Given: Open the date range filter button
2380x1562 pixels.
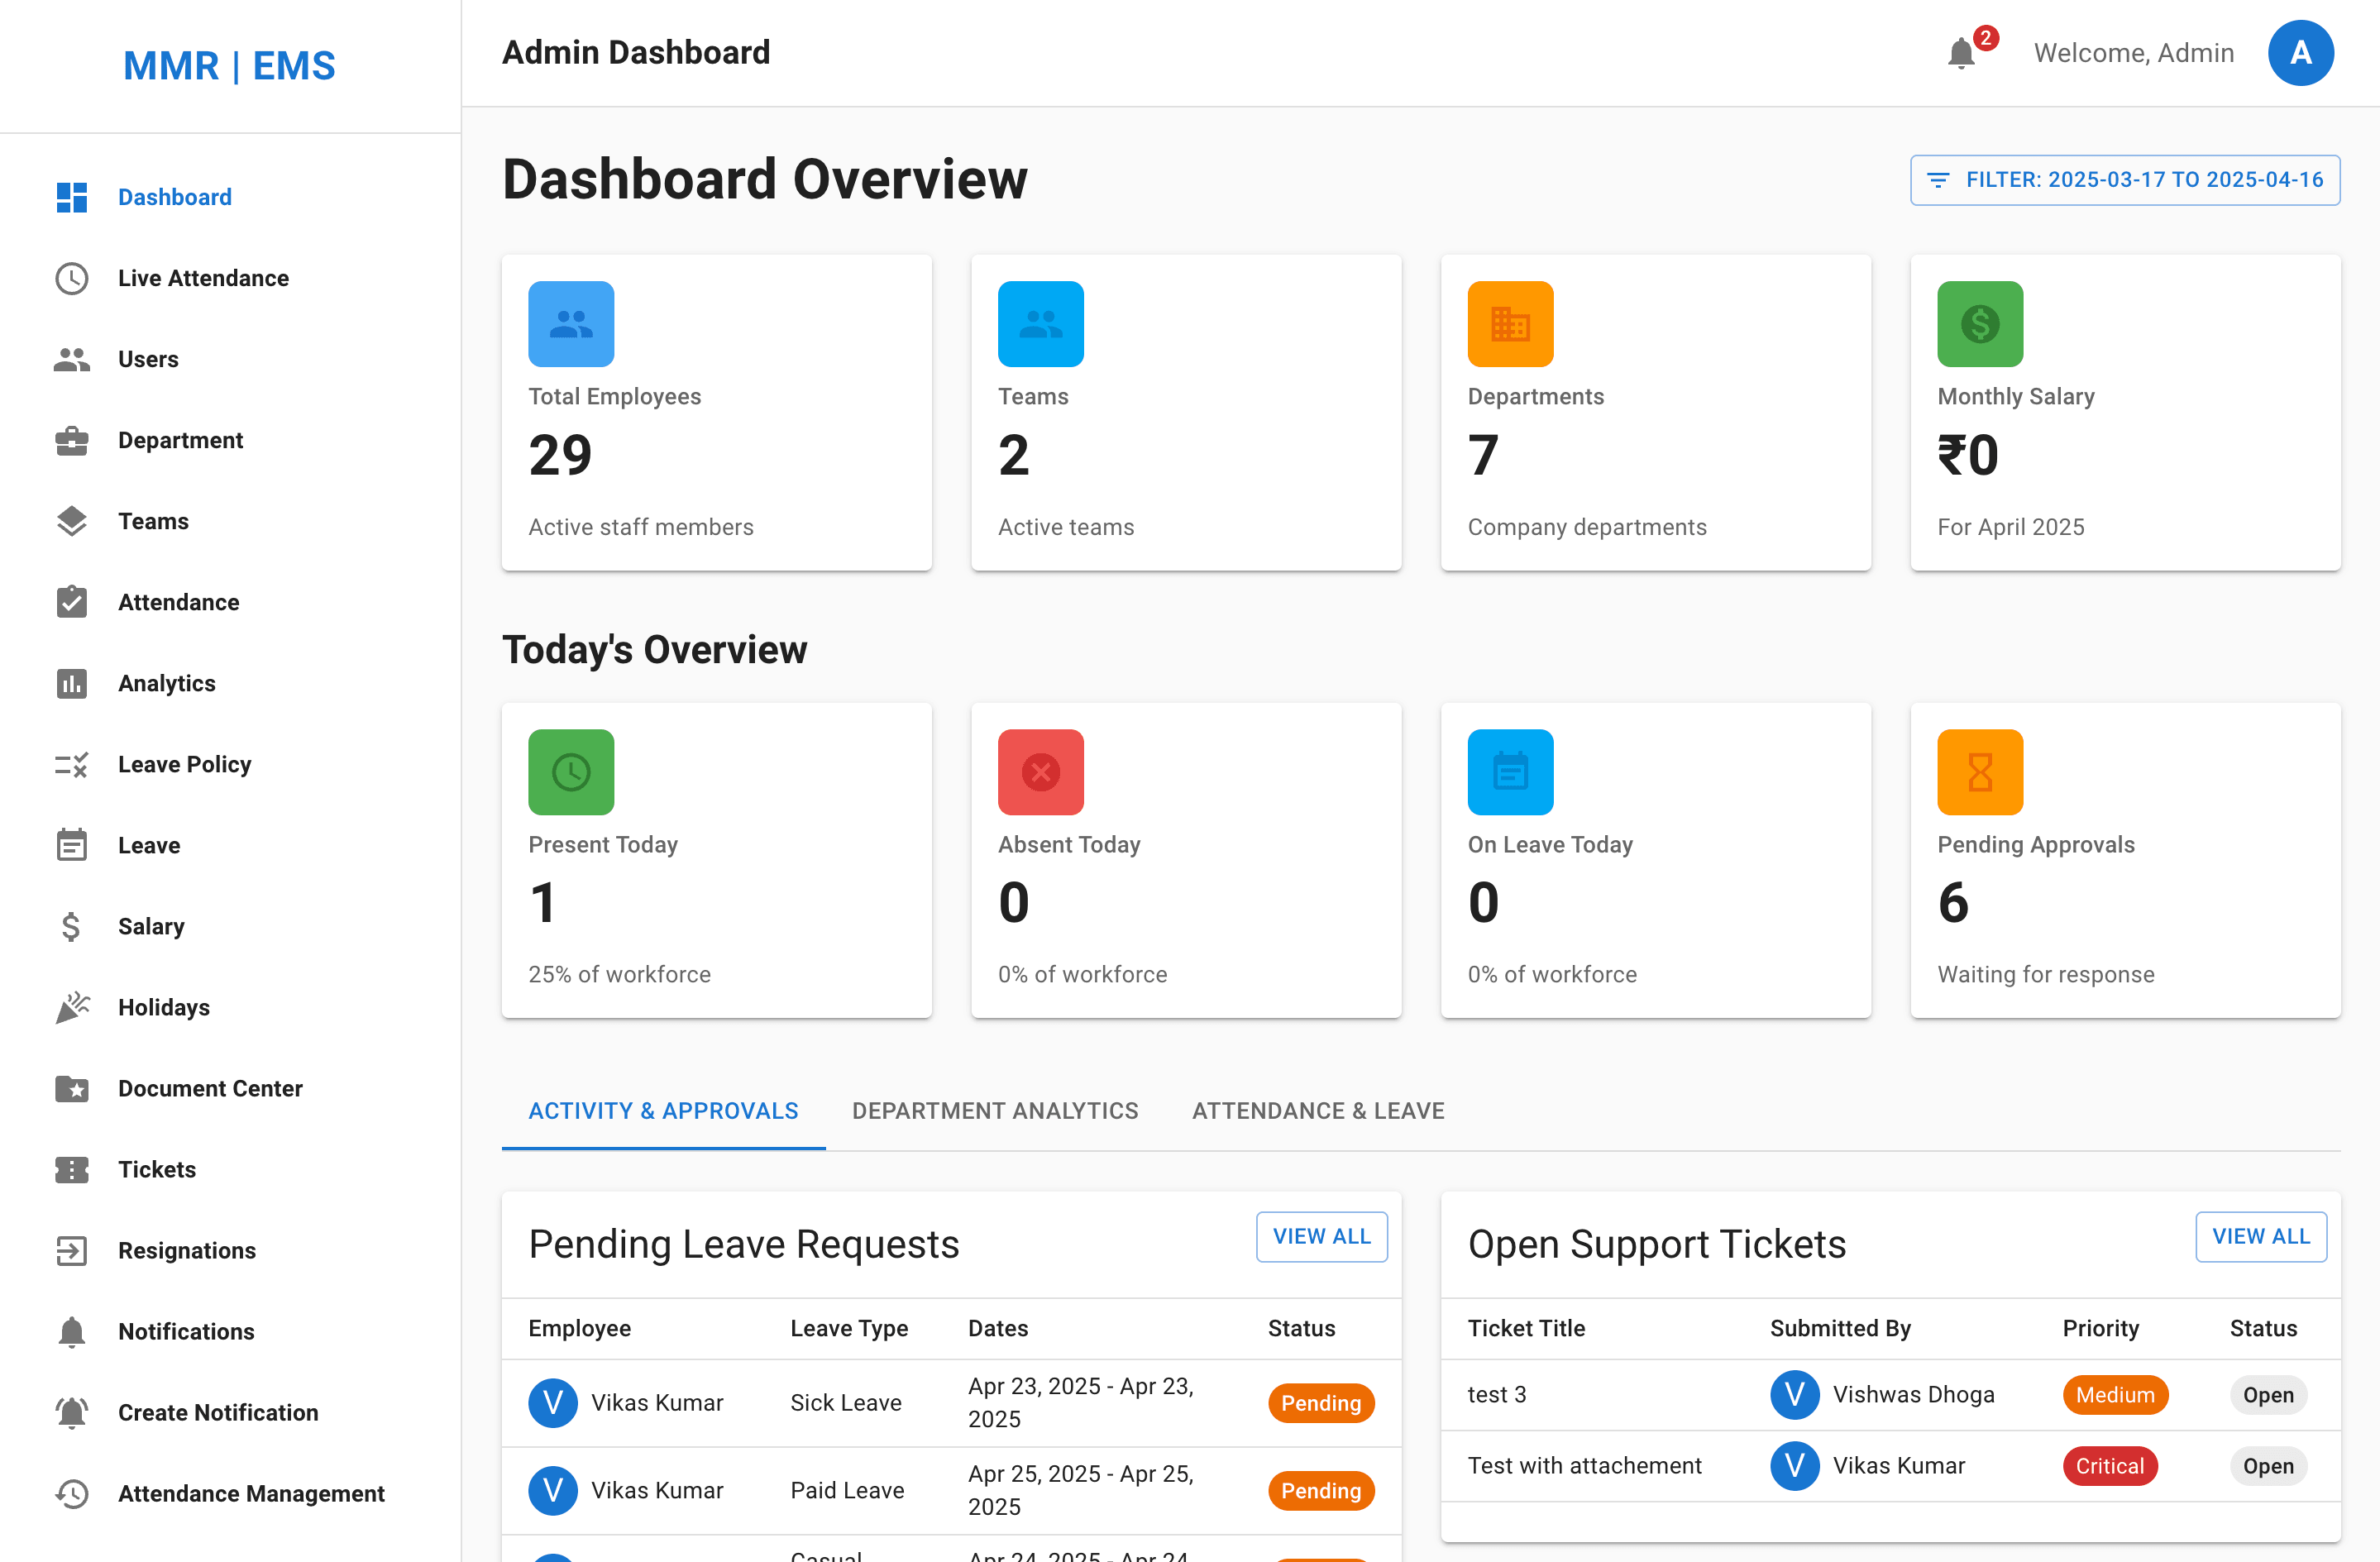Looking at the screenshot, I should click(x=2124, y=180).
